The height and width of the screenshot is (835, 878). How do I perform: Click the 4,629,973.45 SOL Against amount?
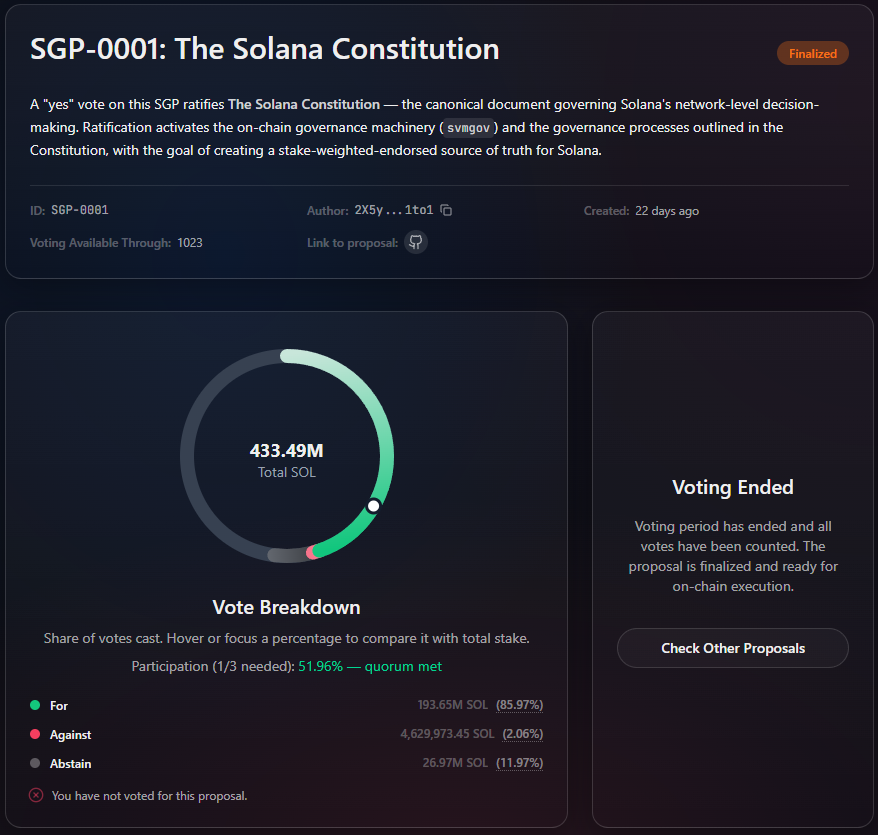(447, 734)
